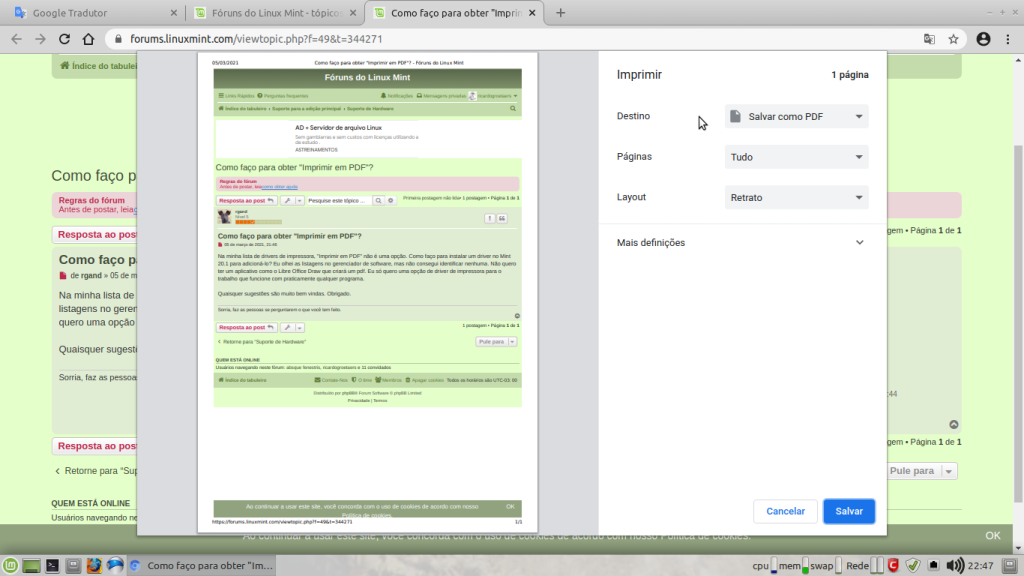Viewport: 1024px width, 576px height.
Task: Bookmark this page with the star icon
Action: pyautogui.click(x=953, y=39)
